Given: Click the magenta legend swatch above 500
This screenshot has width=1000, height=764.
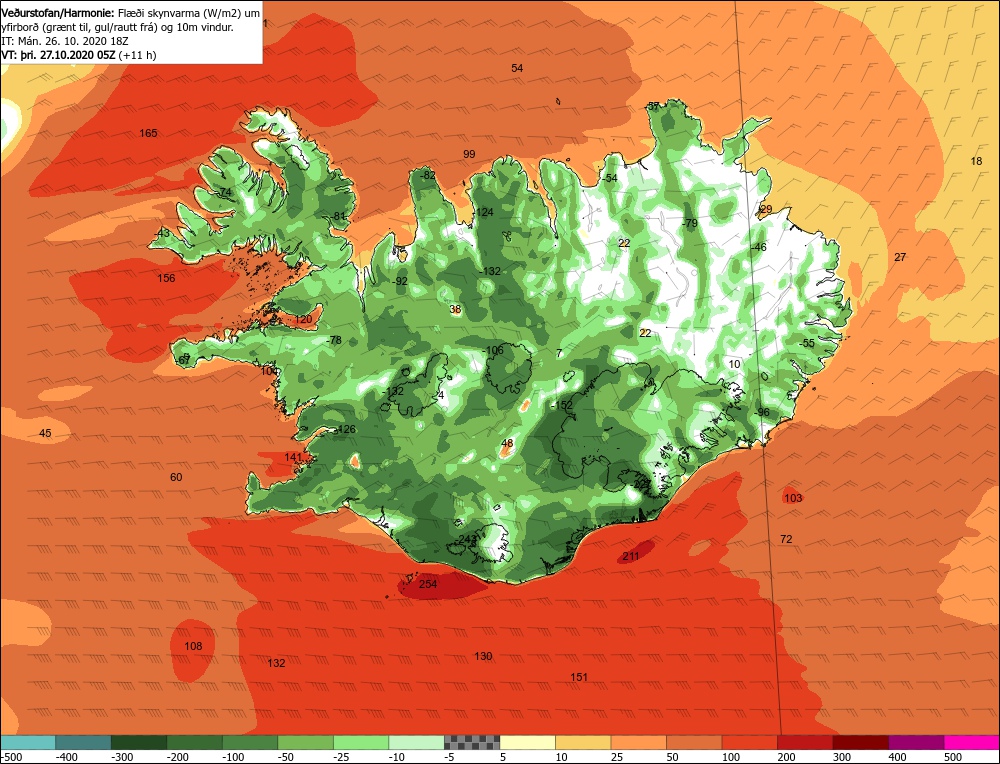Looking at the screenshot, I should click(972, 742).
